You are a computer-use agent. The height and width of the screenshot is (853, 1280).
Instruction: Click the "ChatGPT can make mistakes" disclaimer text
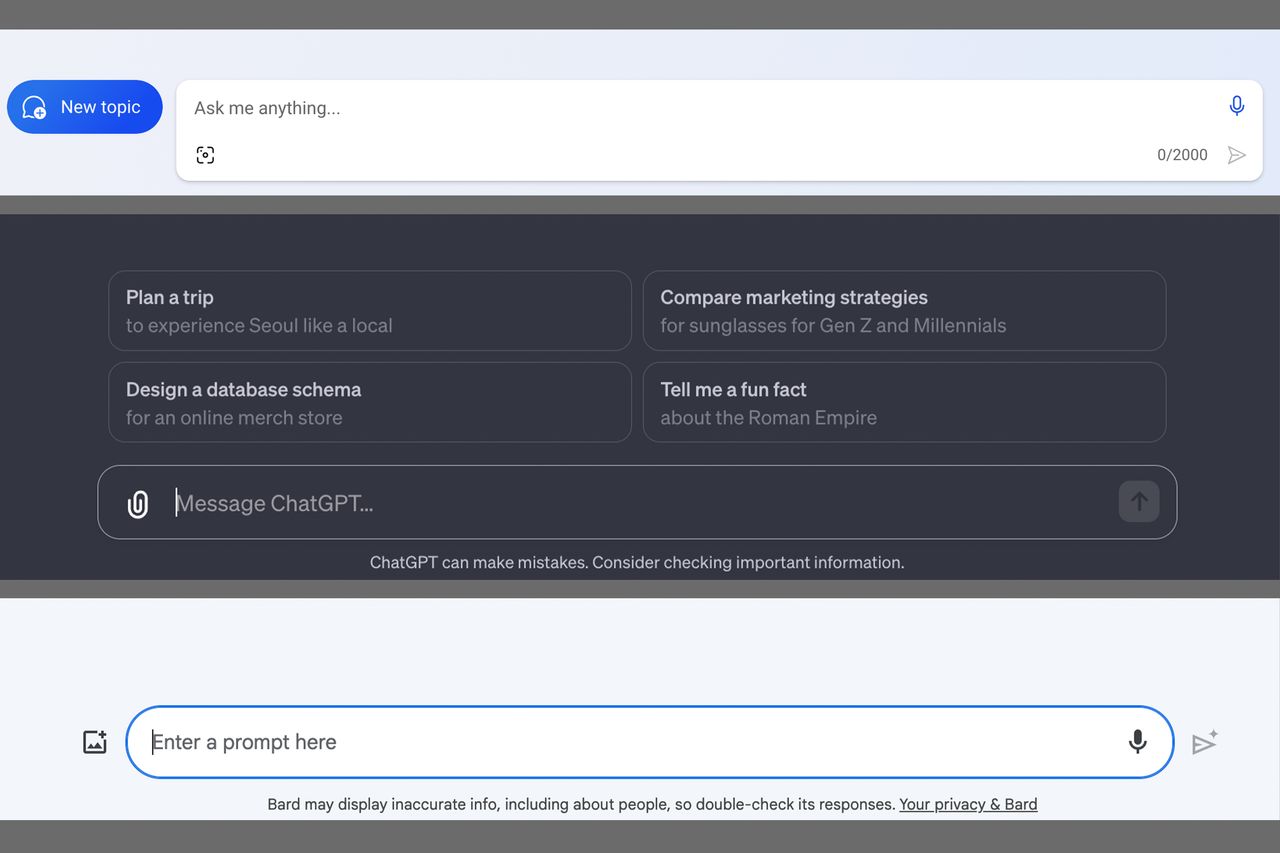(637, 562)
